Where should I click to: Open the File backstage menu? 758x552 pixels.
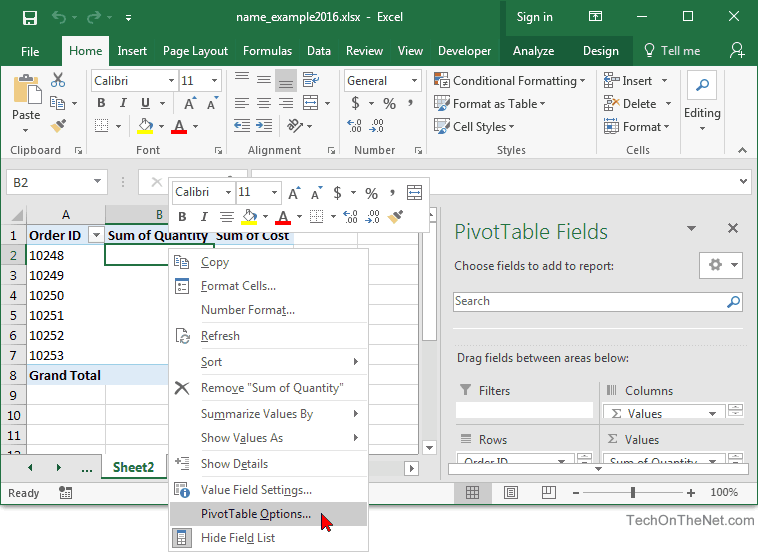tap(30, 51)
